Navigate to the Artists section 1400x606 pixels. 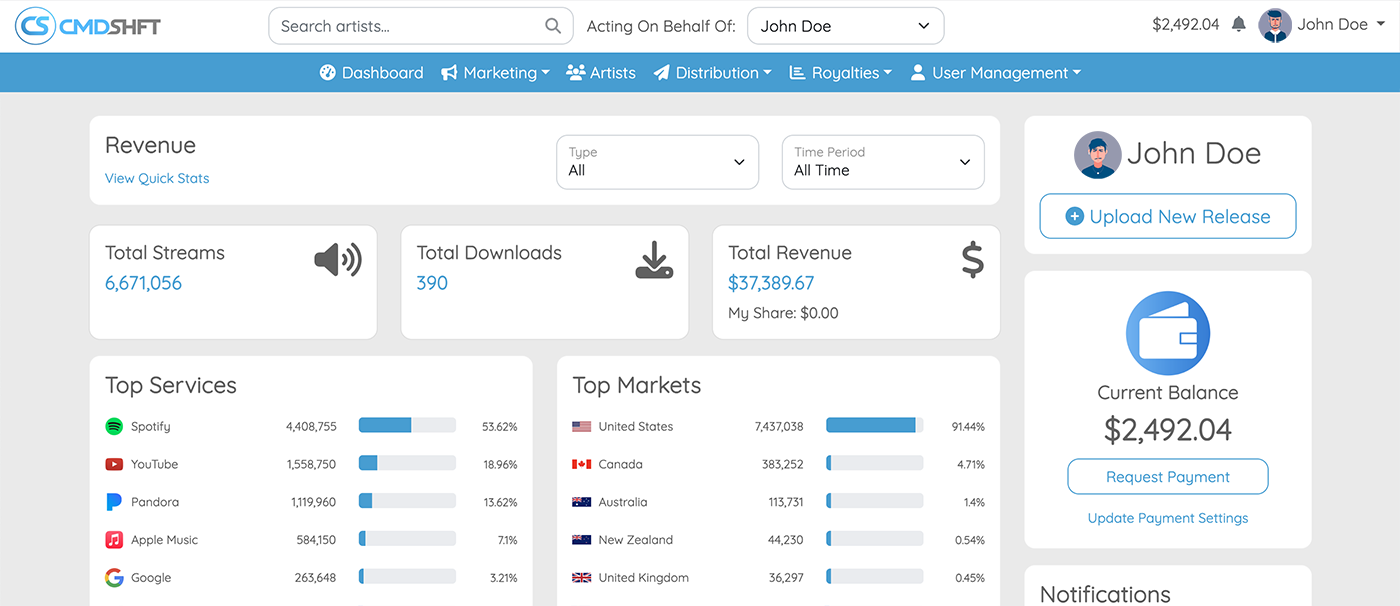point(601,72)
